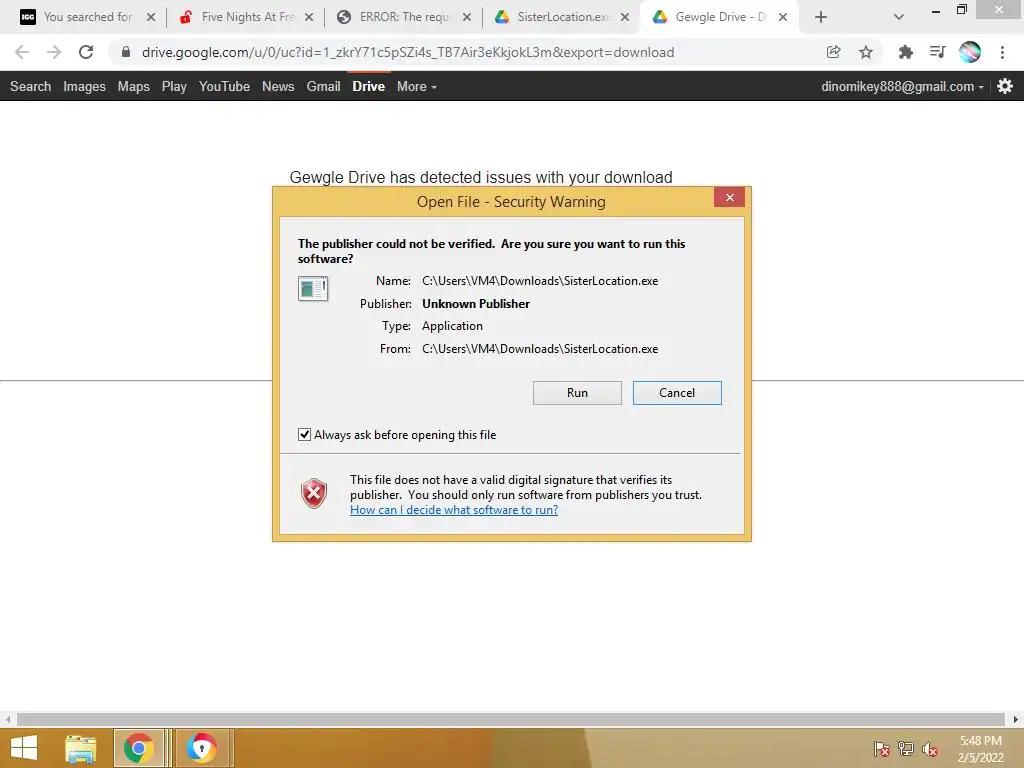The height and width of the screenshot is (768, 1024).
Task: Click the share page icon in address bar
Action: [x=833, y=52]
